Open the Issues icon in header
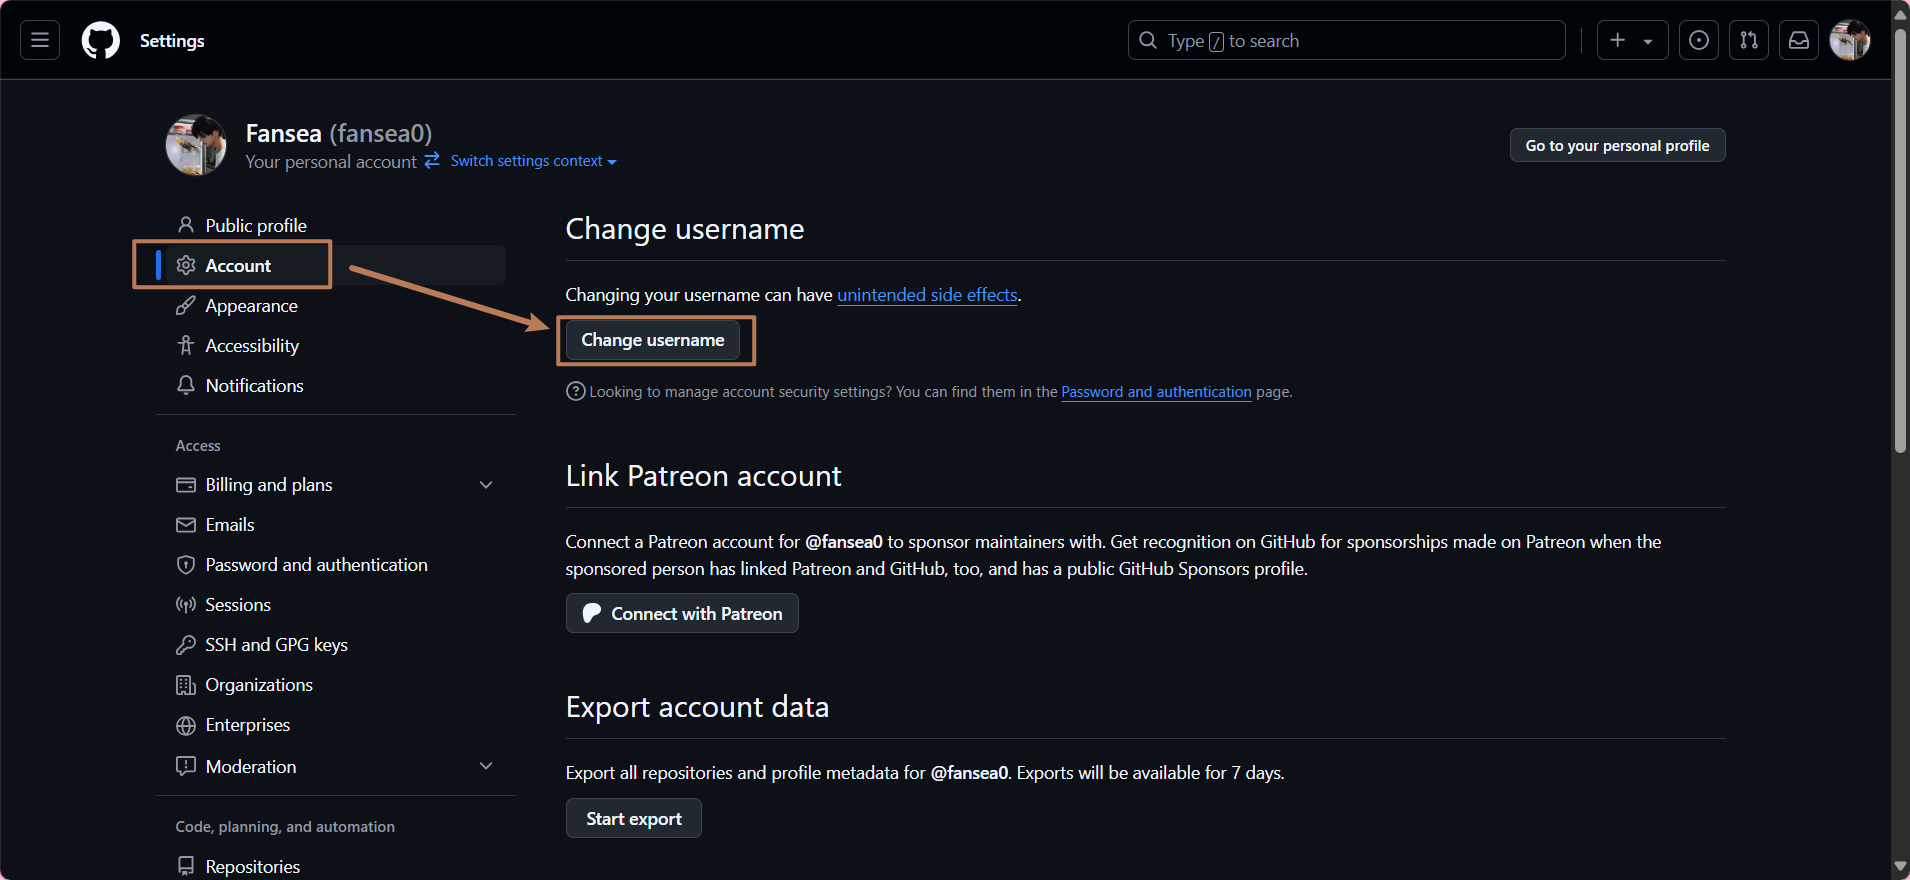This screenshot has width=1910, height=880. click(1698, 40)
